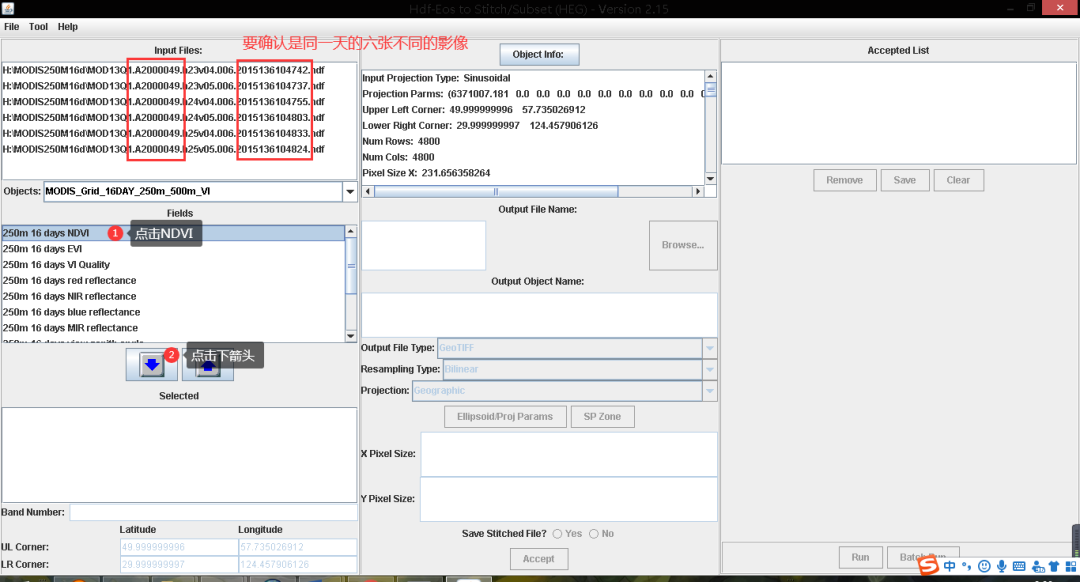
Task: Click Object Info vertical scroll up arrow
Action: pos(710,76)
